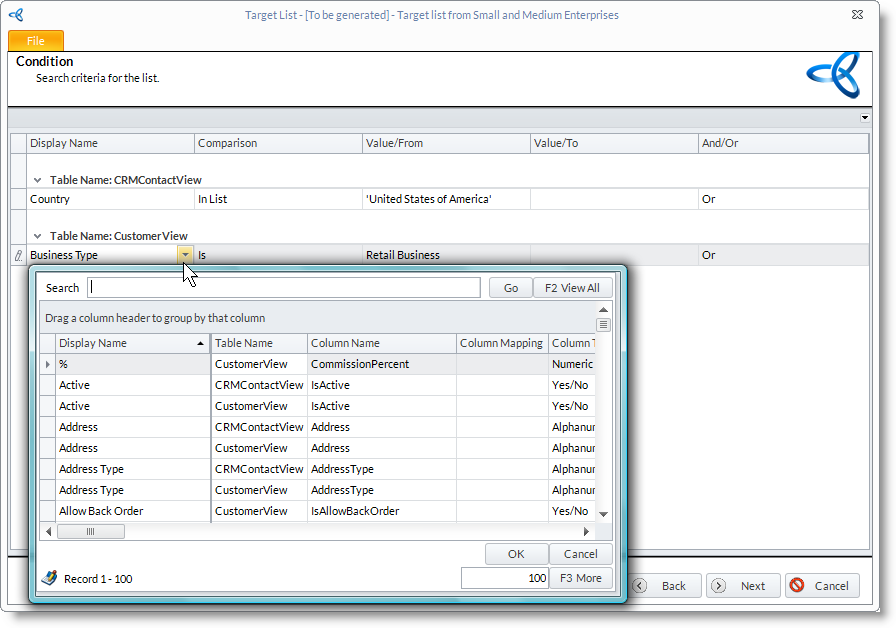Click inside the Search text field

(284, 288)
